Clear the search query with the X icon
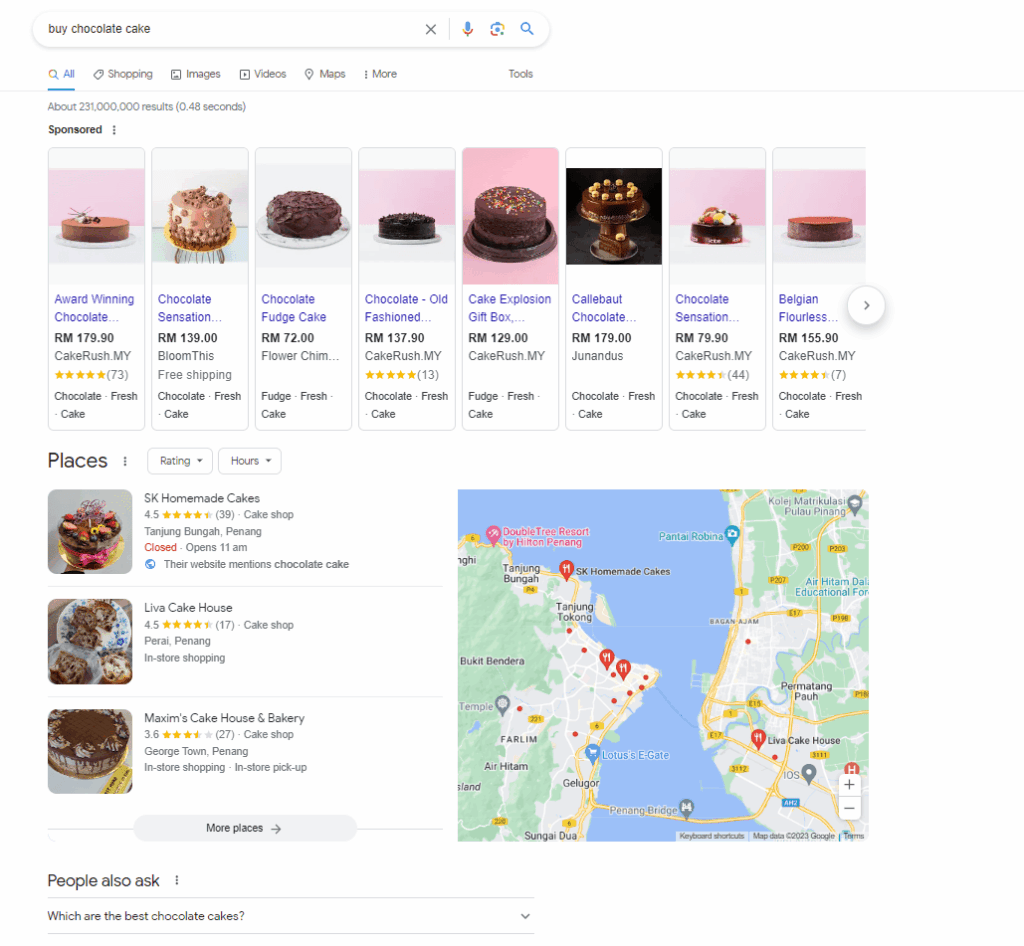This screenshot has width=1024, height=946. point(430,29)
